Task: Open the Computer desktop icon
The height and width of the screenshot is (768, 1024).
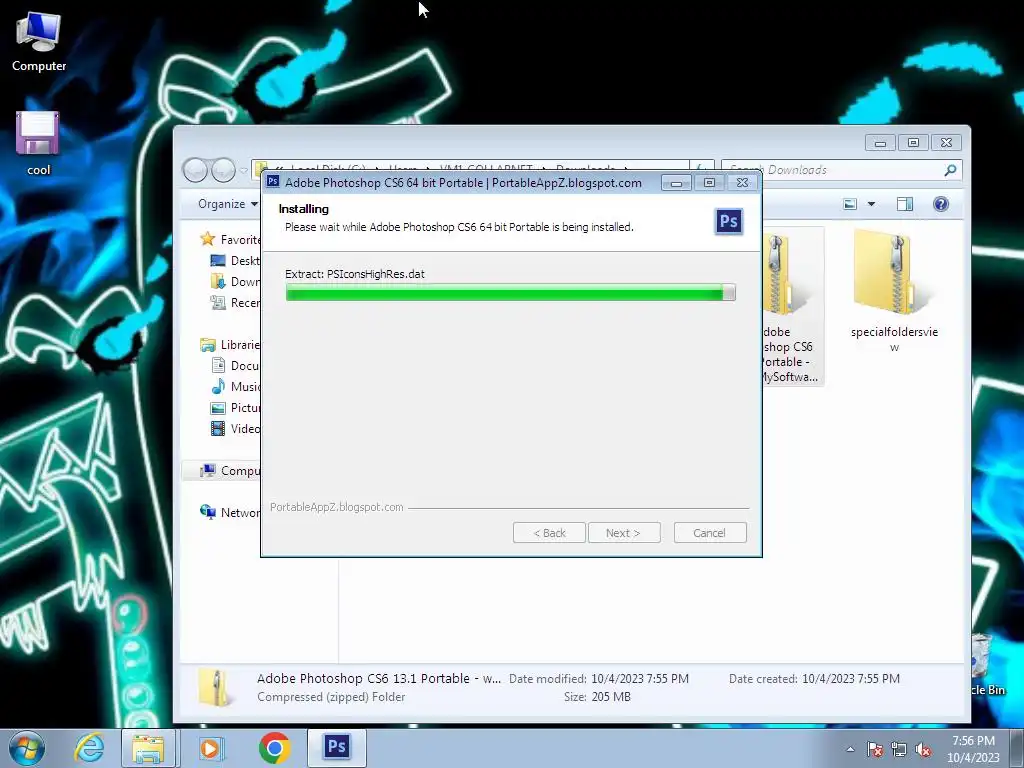Action: [39, 42]
